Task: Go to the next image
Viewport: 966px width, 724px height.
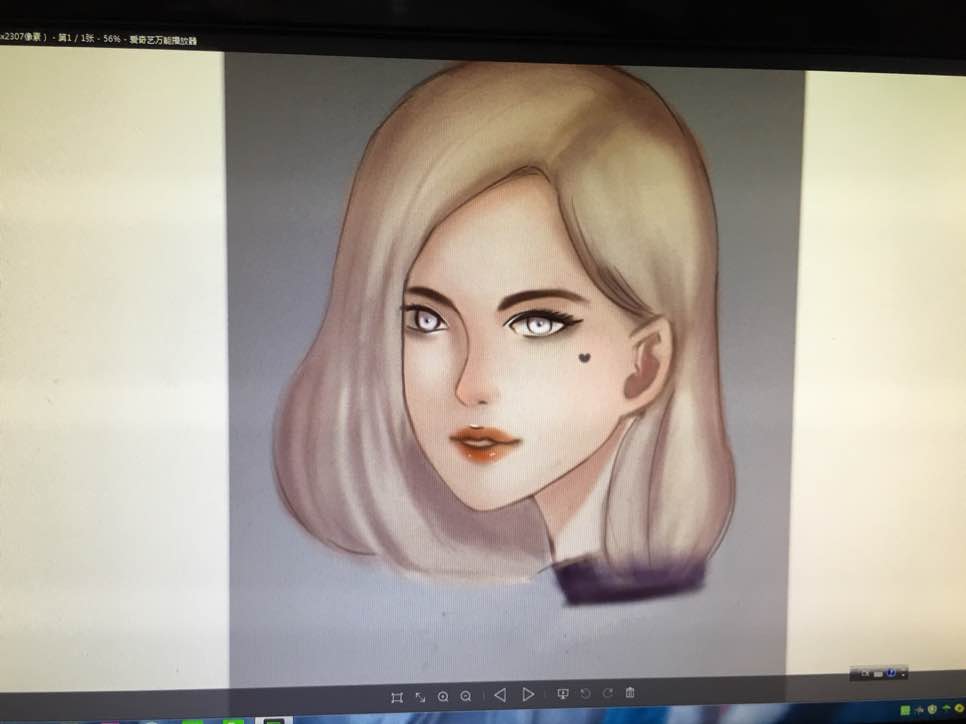Action: point(528,694)
